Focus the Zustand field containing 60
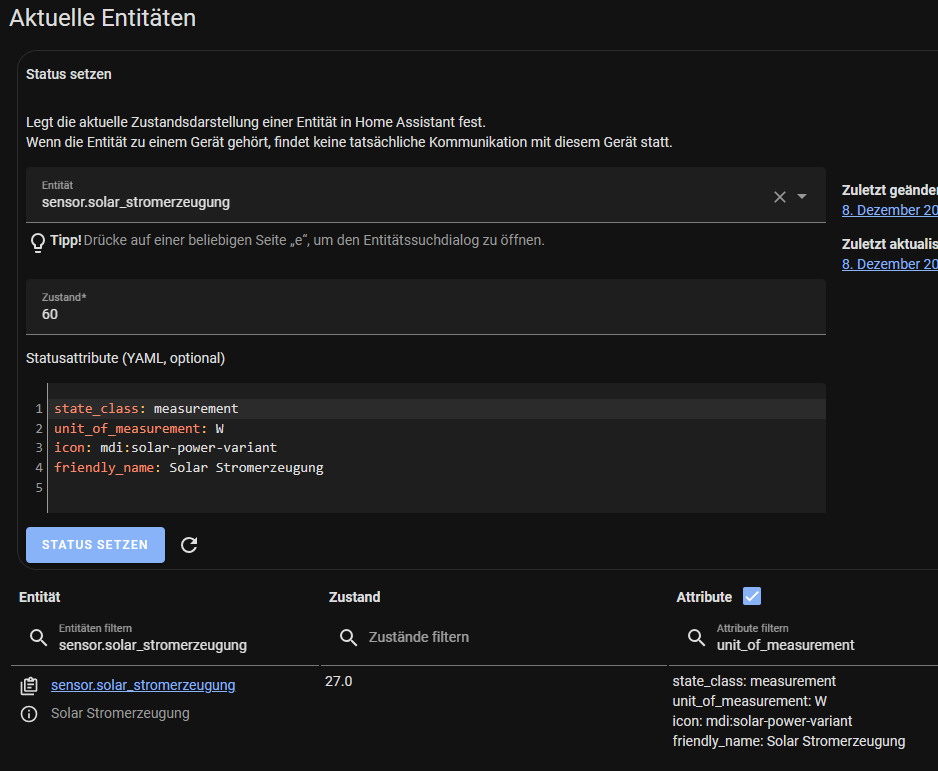This screenshot has width=938, height=771. pos(425,313)
